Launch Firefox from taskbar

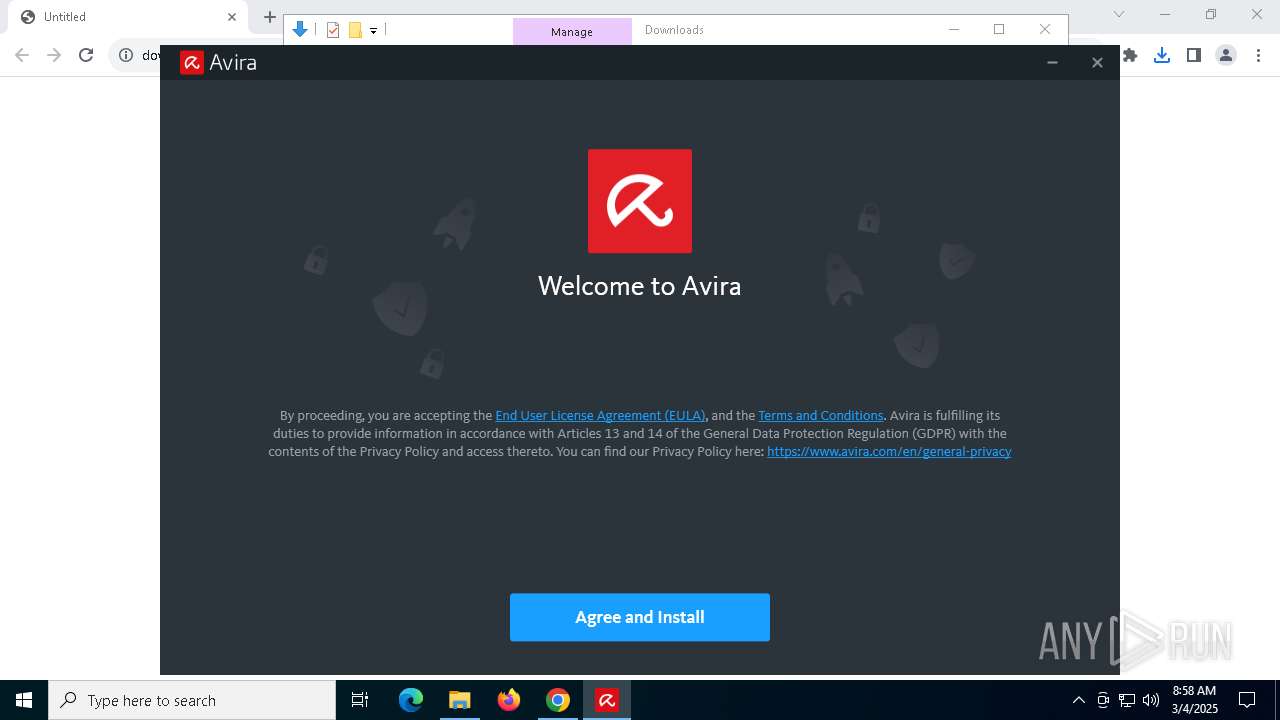tap(509, 700)
